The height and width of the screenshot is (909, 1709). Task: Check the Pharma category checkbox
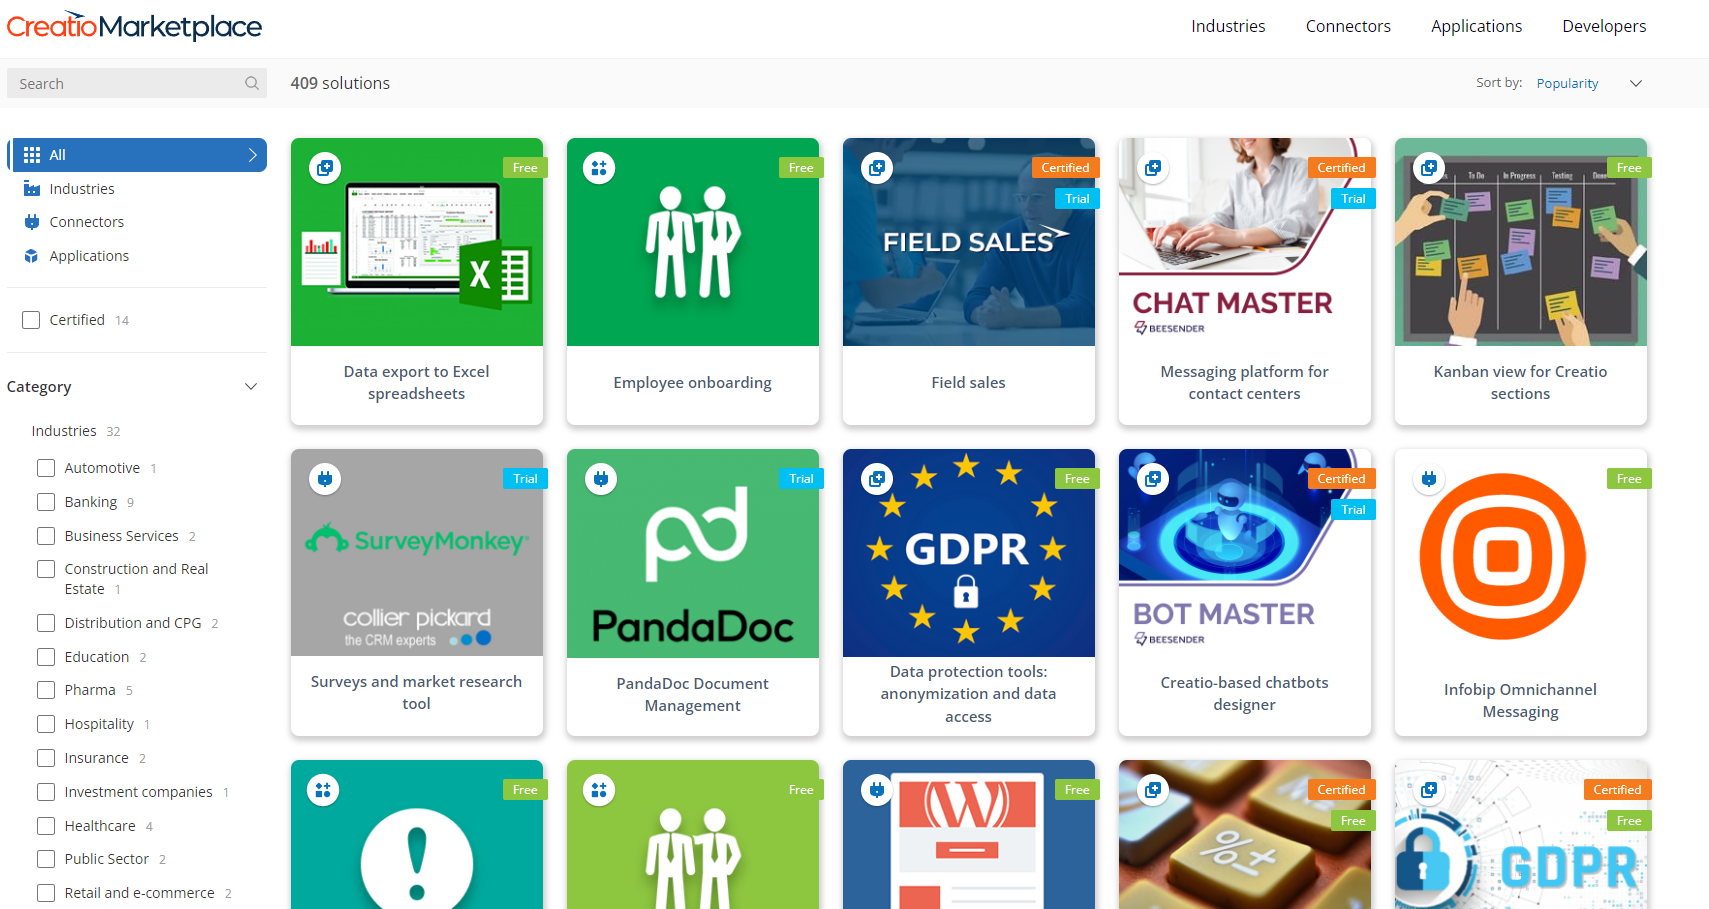46,690
